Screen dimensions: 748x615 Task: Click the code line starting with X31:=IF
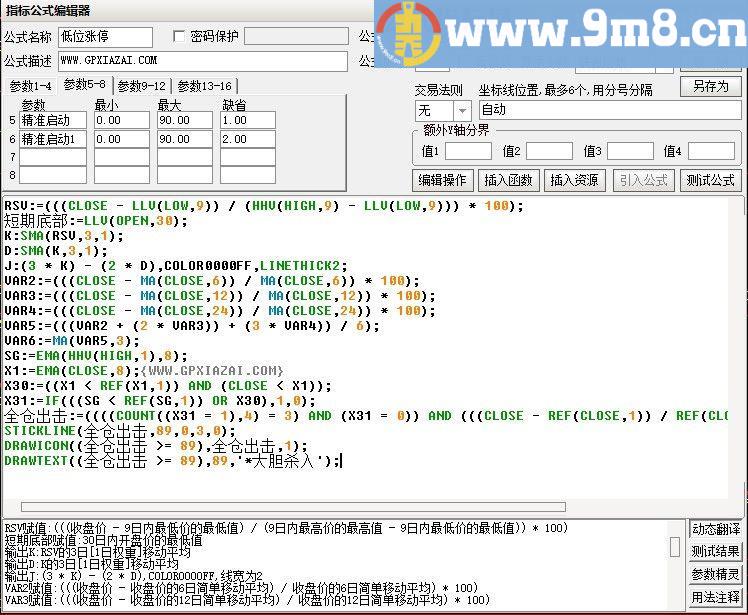pyautogui.click(x=160, y=401)
